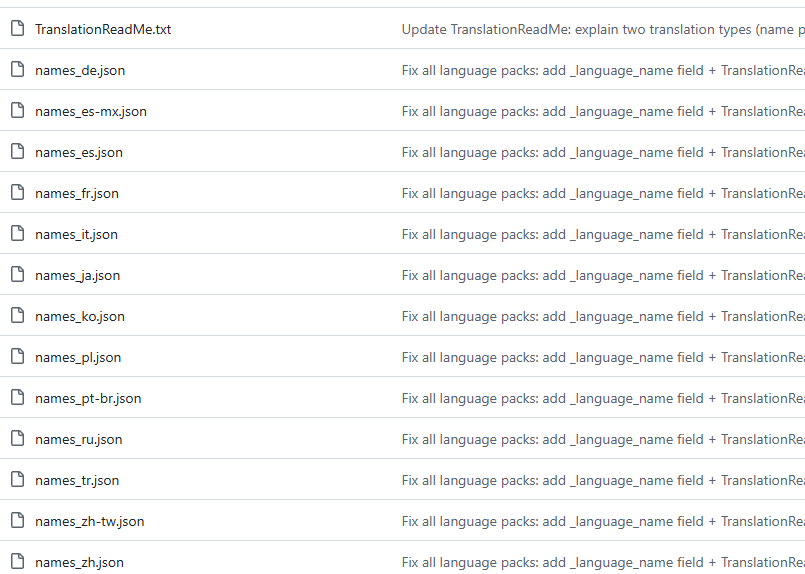Open names_tr.json file link
This screenshot has width=805, height=574.
tap(77, 481)
